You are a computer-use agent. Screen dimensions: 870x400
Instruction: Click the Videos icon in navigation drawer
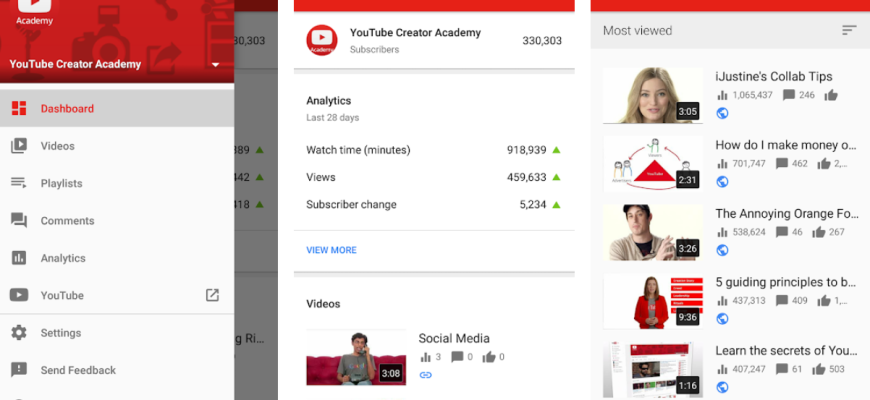coord(18,146)
